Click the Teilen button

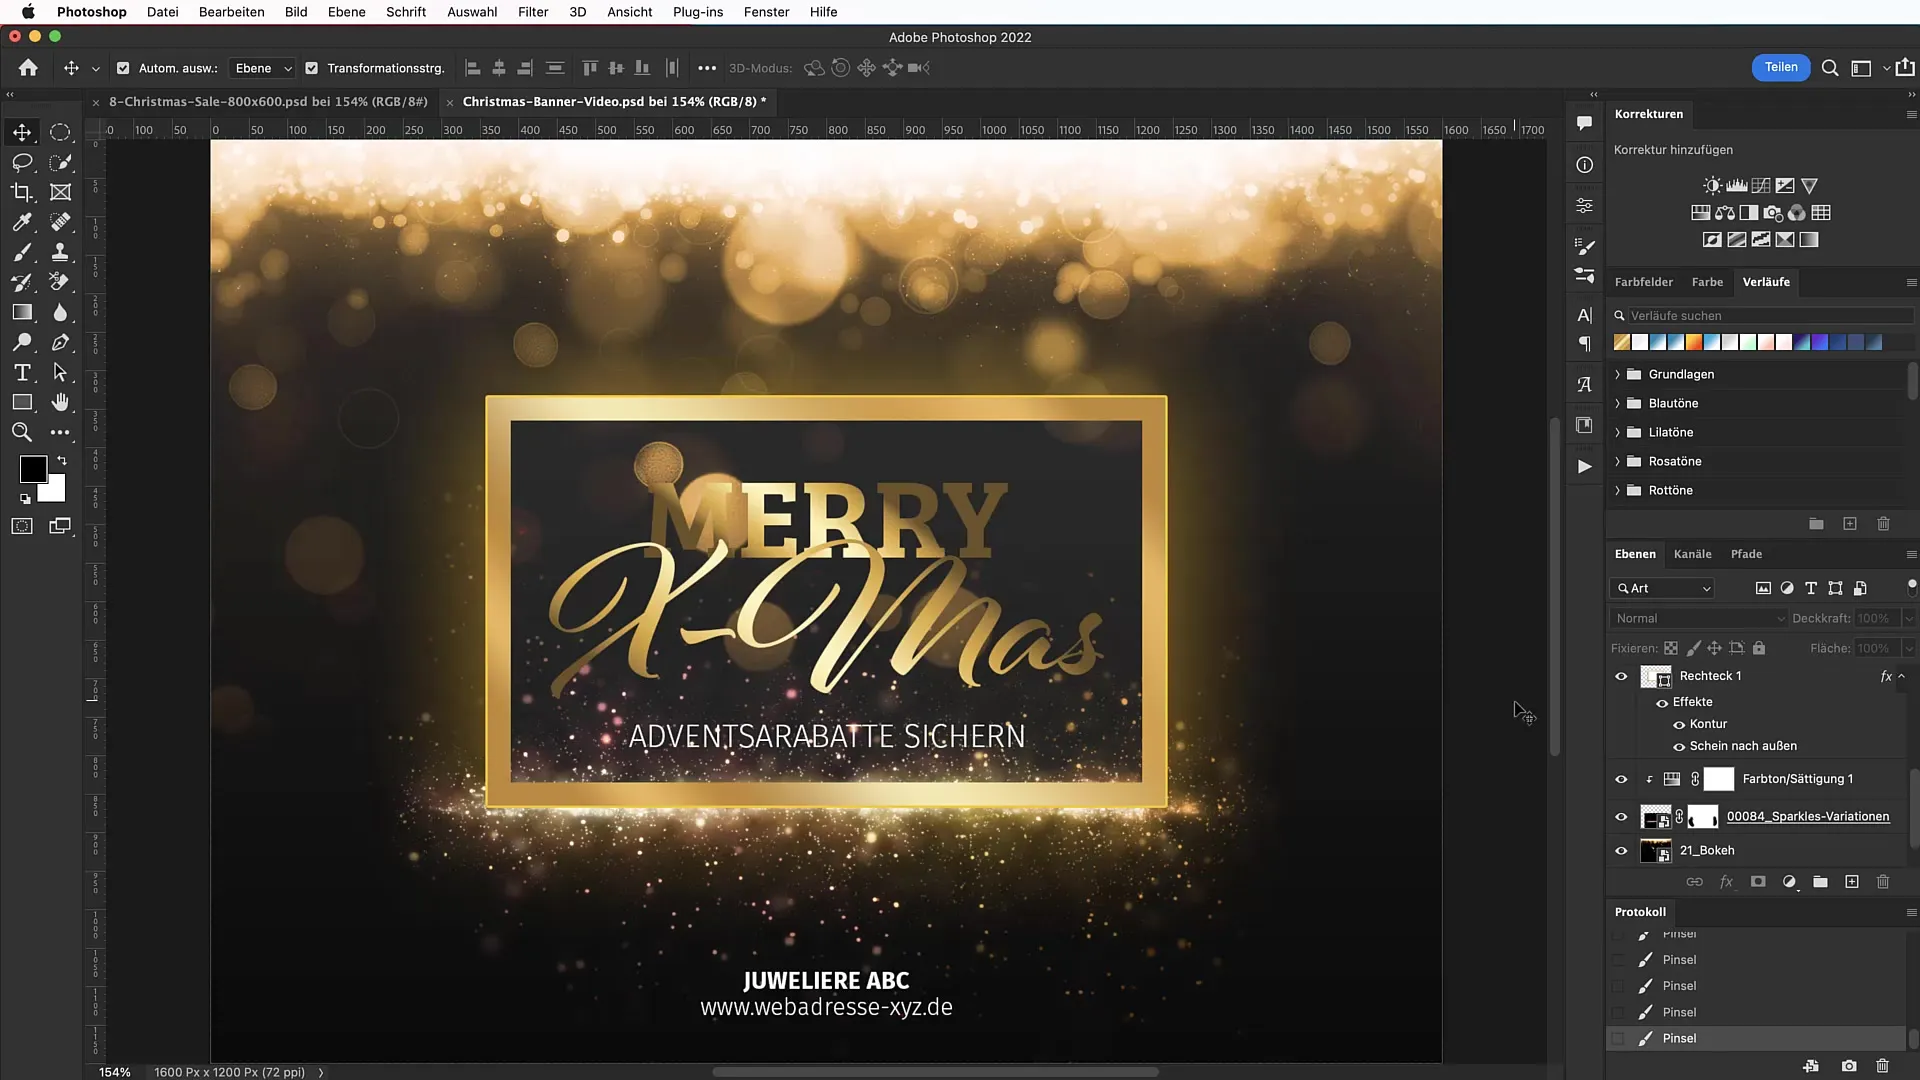(x=1780, y=67)
